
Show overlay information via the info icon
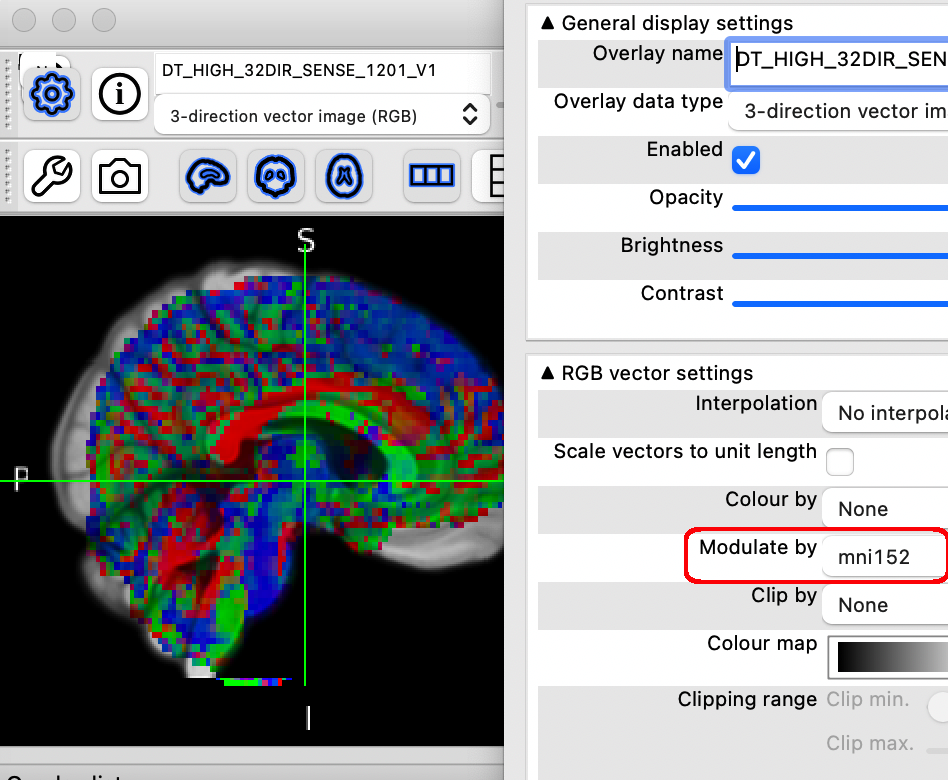pyautogui.click(x=119, y=94)
